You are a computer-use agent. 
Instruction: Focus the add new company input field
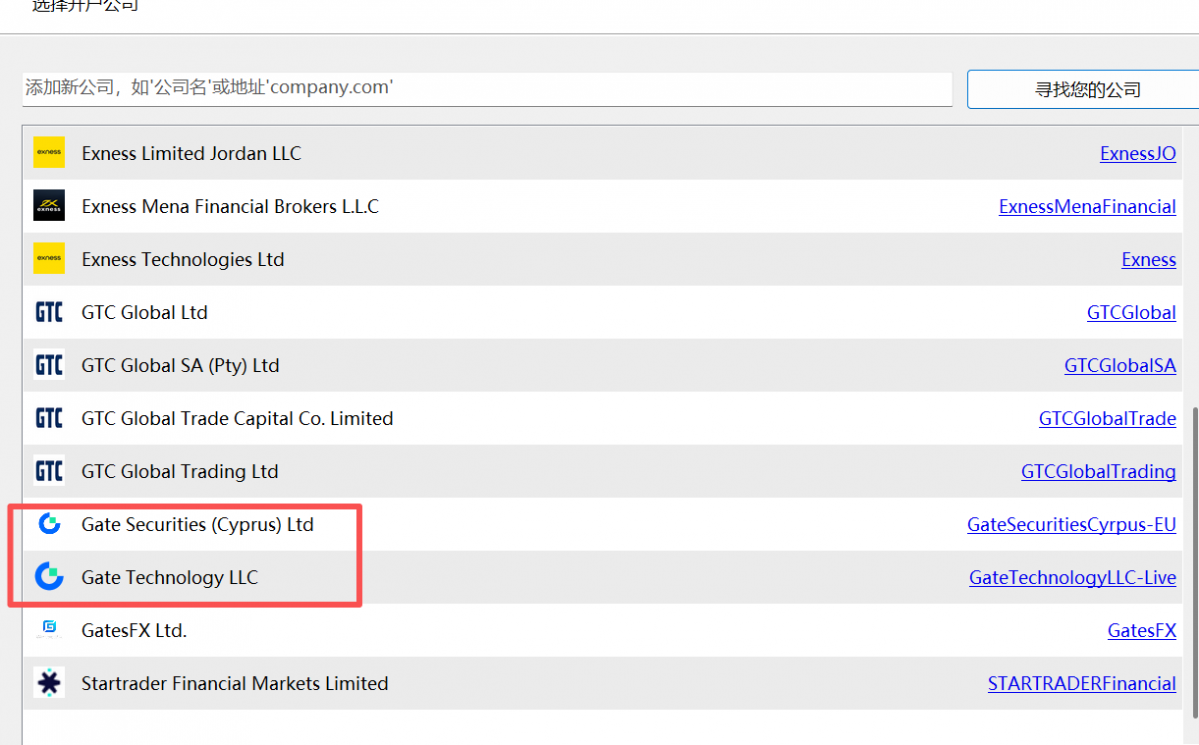coord(487,89)
